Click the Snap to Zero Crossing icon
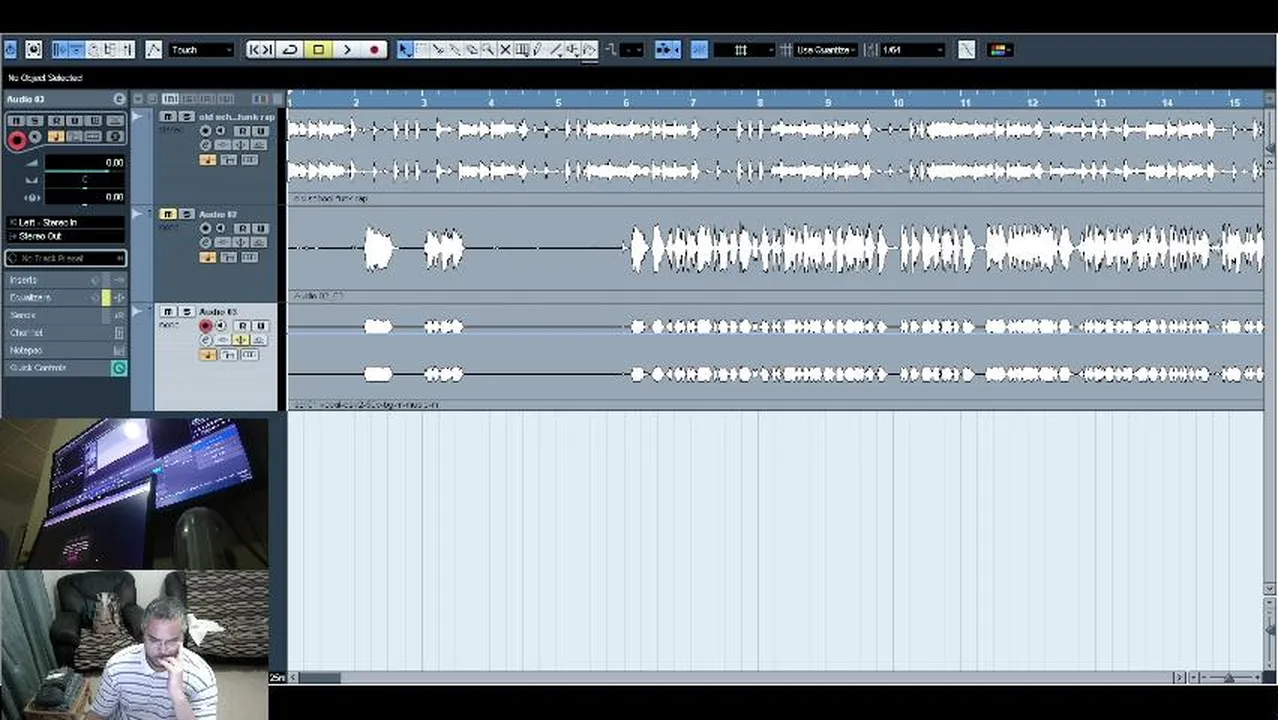Screen dimensions: 1278x720 point(966,49)
